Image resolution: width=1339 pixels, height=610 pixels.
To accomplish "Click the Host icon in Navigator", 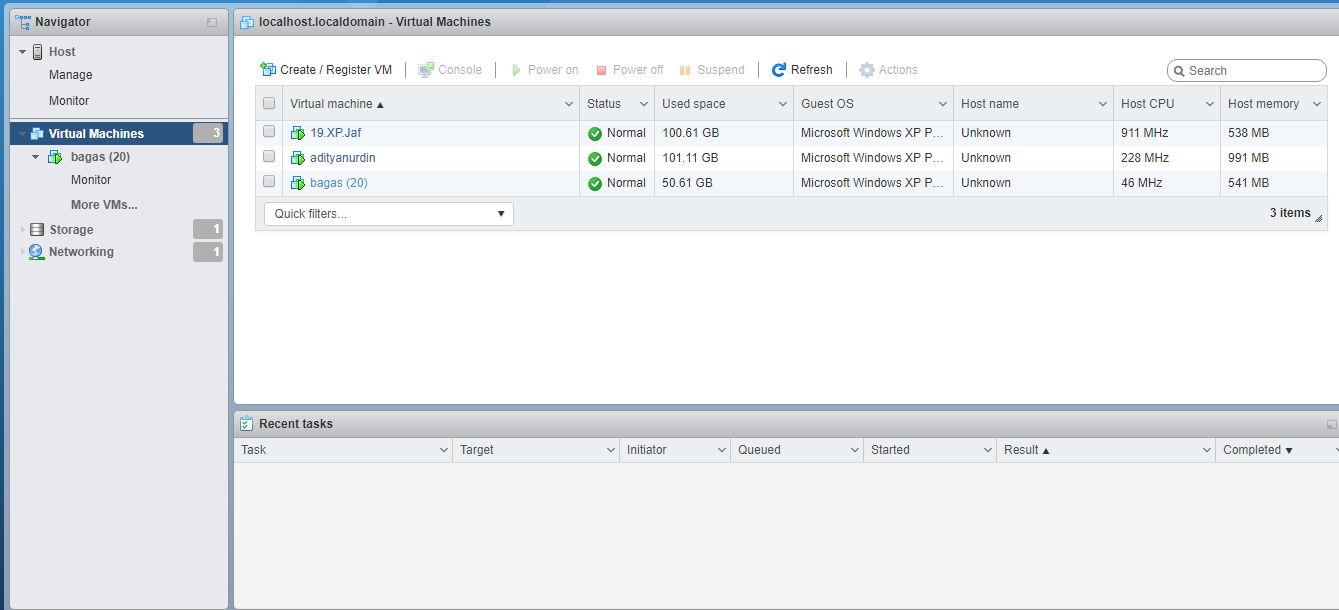I will [37, 51].
